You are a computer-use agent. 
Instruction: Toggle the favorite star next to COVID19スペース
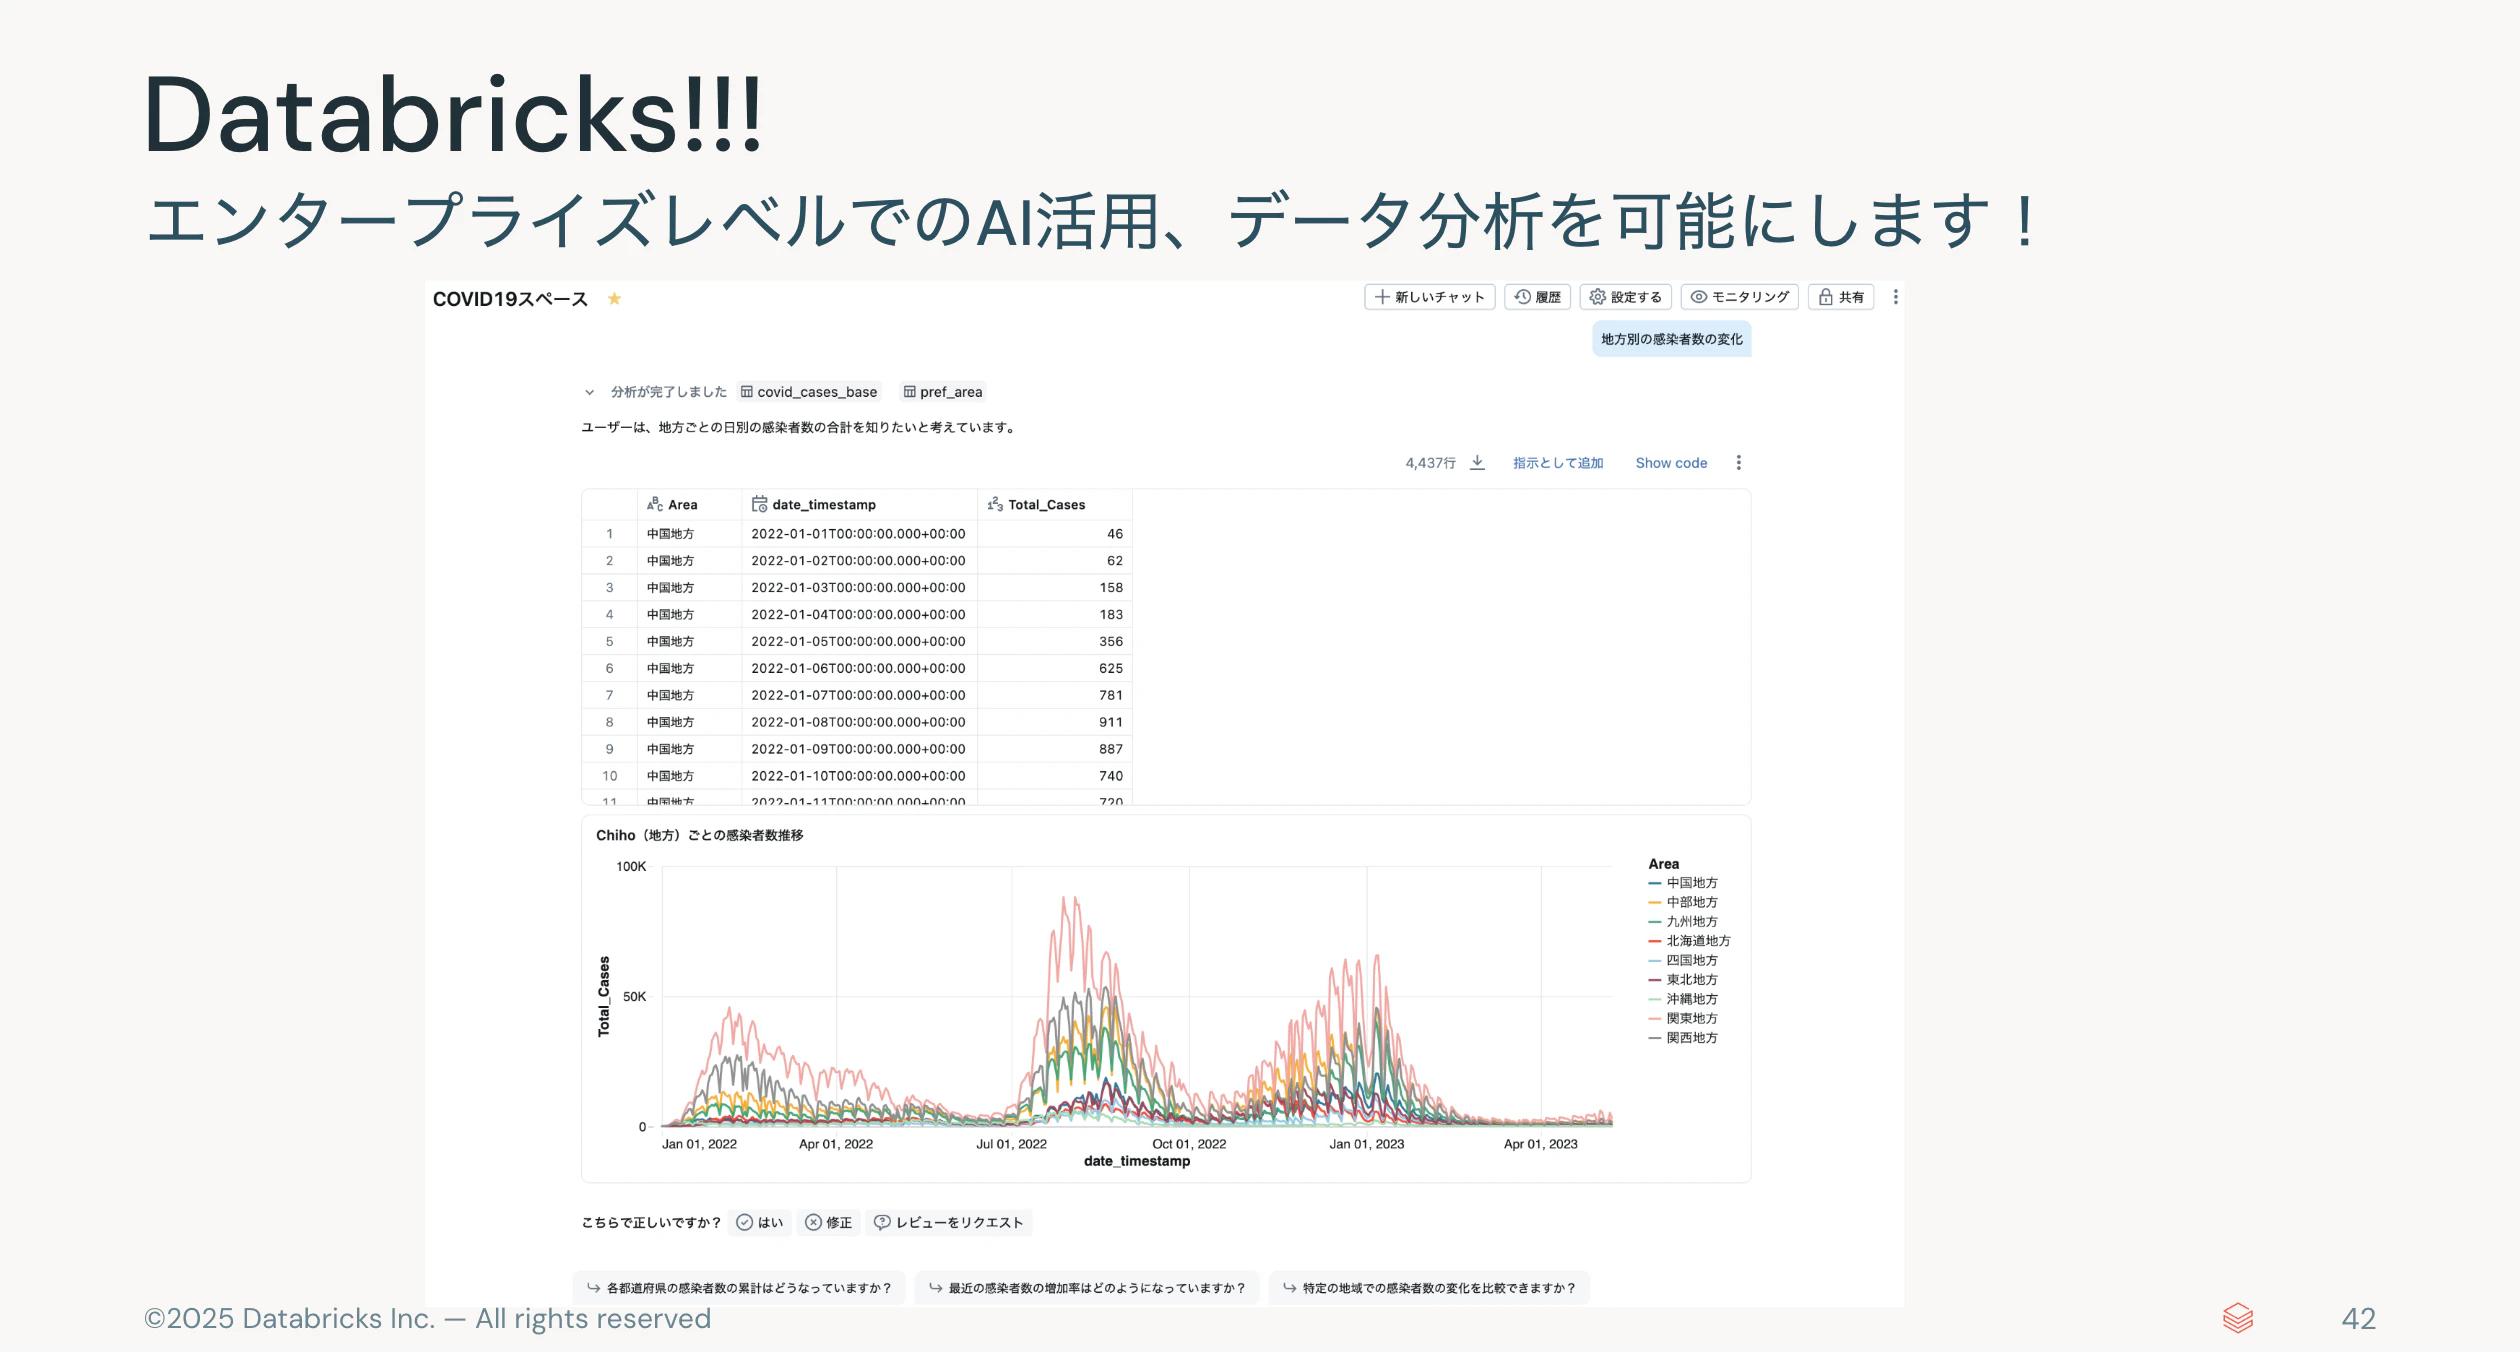614,299
